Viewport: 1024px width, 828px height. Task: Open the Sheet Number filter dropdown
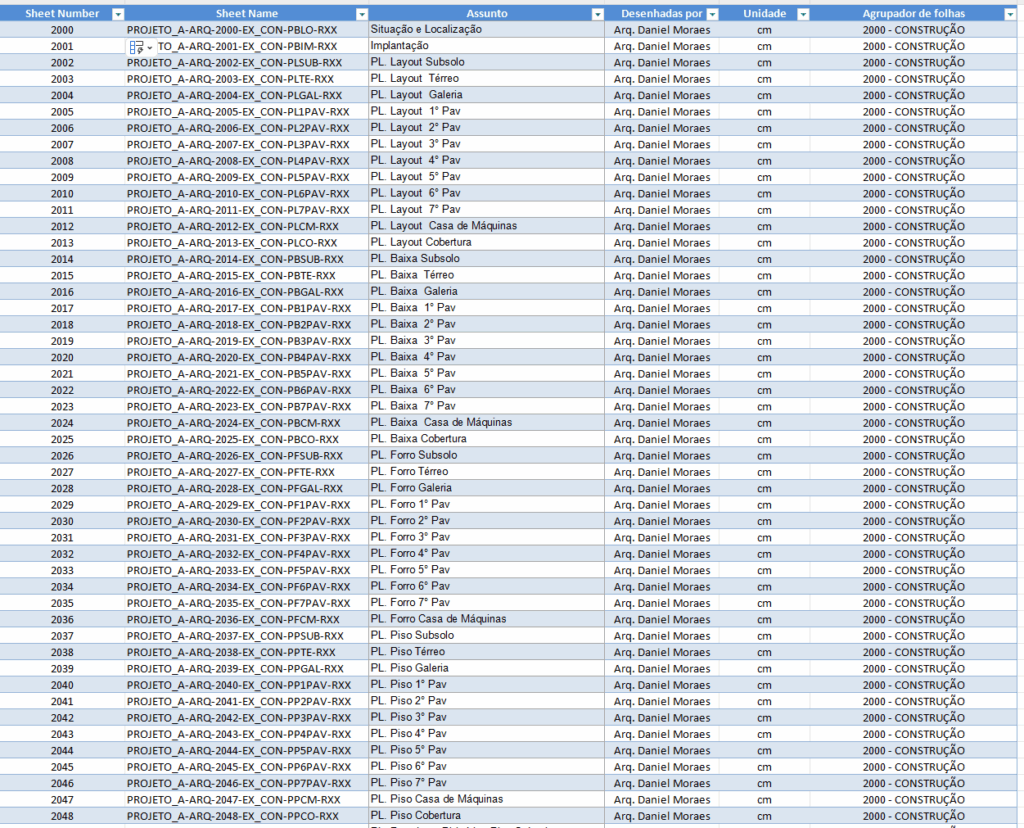[118, 14]
